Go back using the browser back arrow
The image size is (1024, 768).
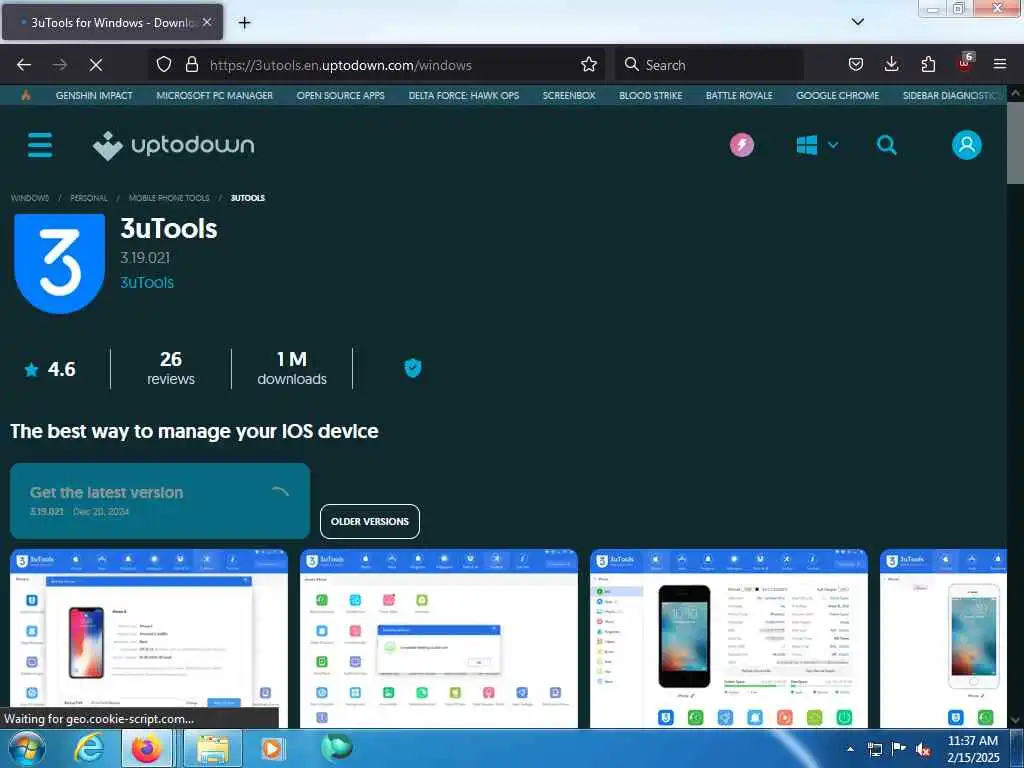[24, 65]
